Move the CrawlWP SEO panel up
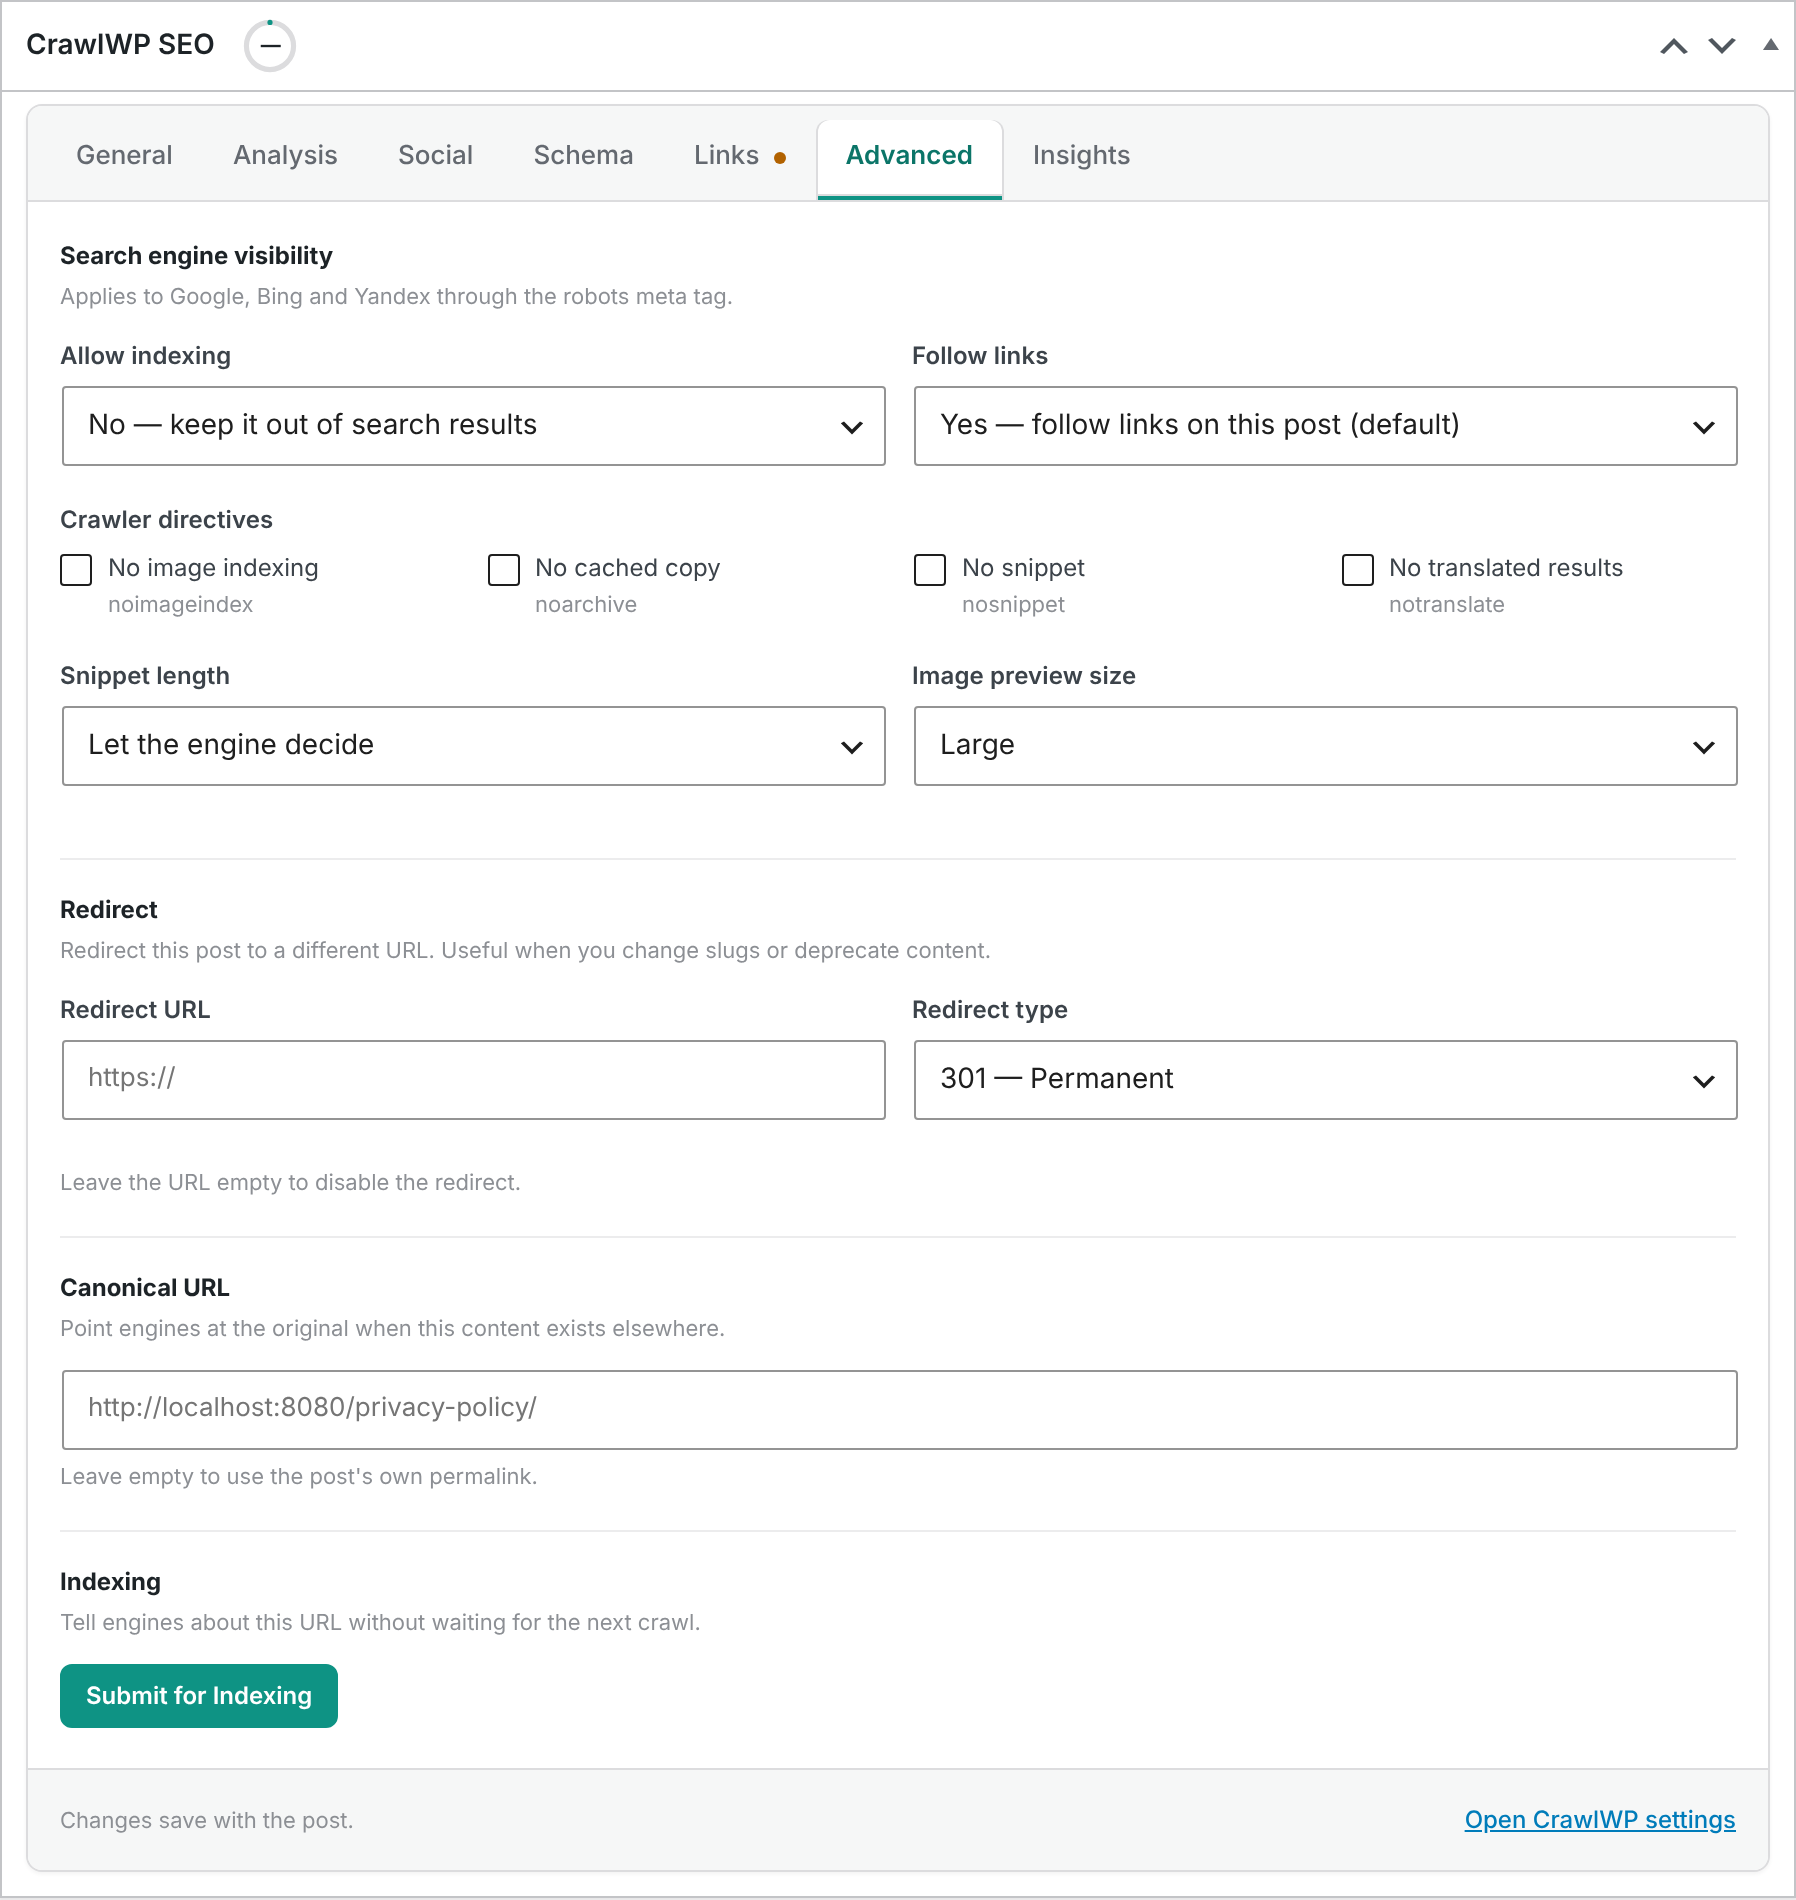The height and width of the screenshot is (1900, 1796). click(1674, 46)
